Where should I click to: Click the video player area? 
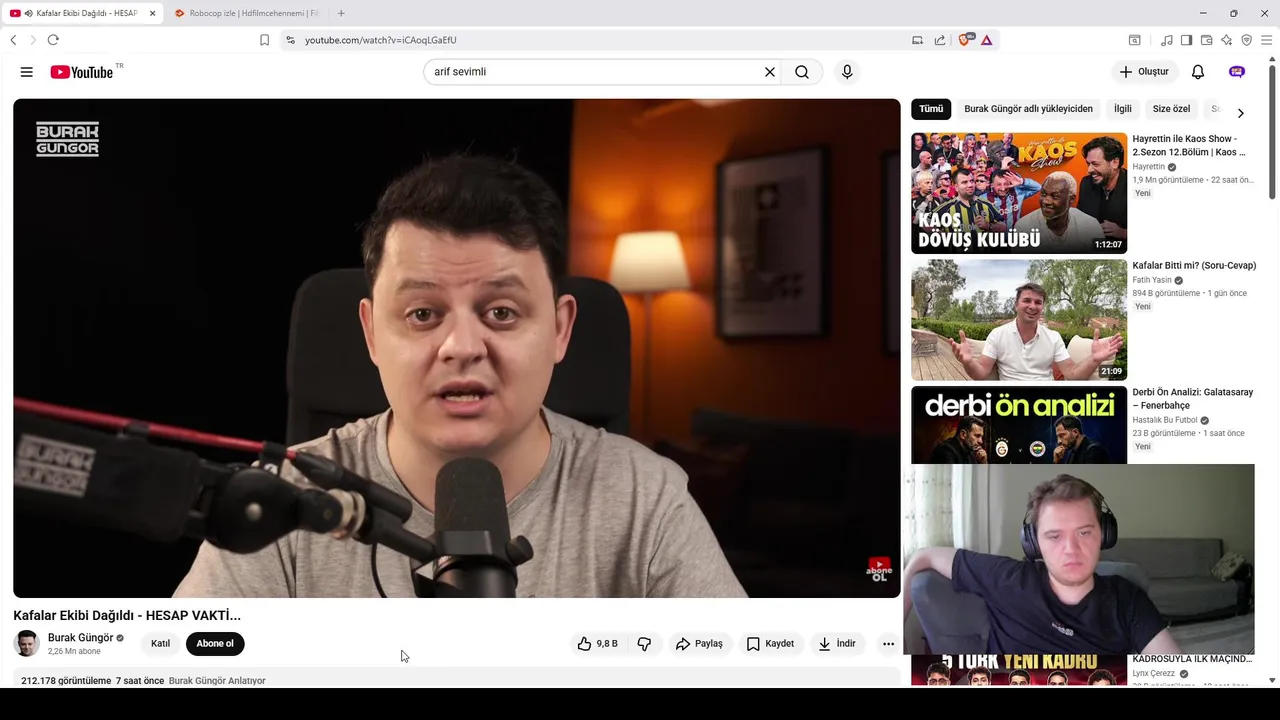(457, 348)
